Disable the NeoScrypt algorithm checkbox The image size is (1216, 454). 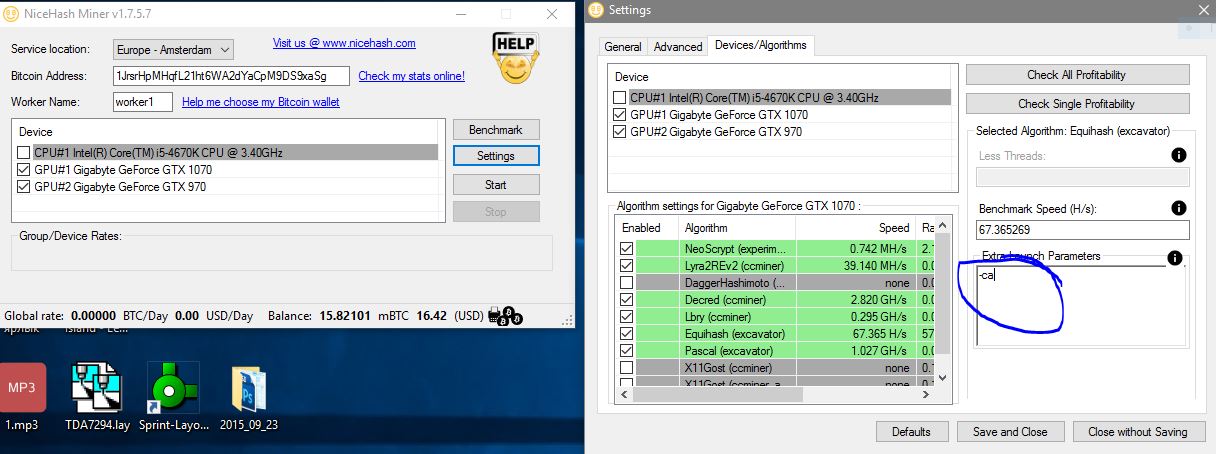pos(627,248)
